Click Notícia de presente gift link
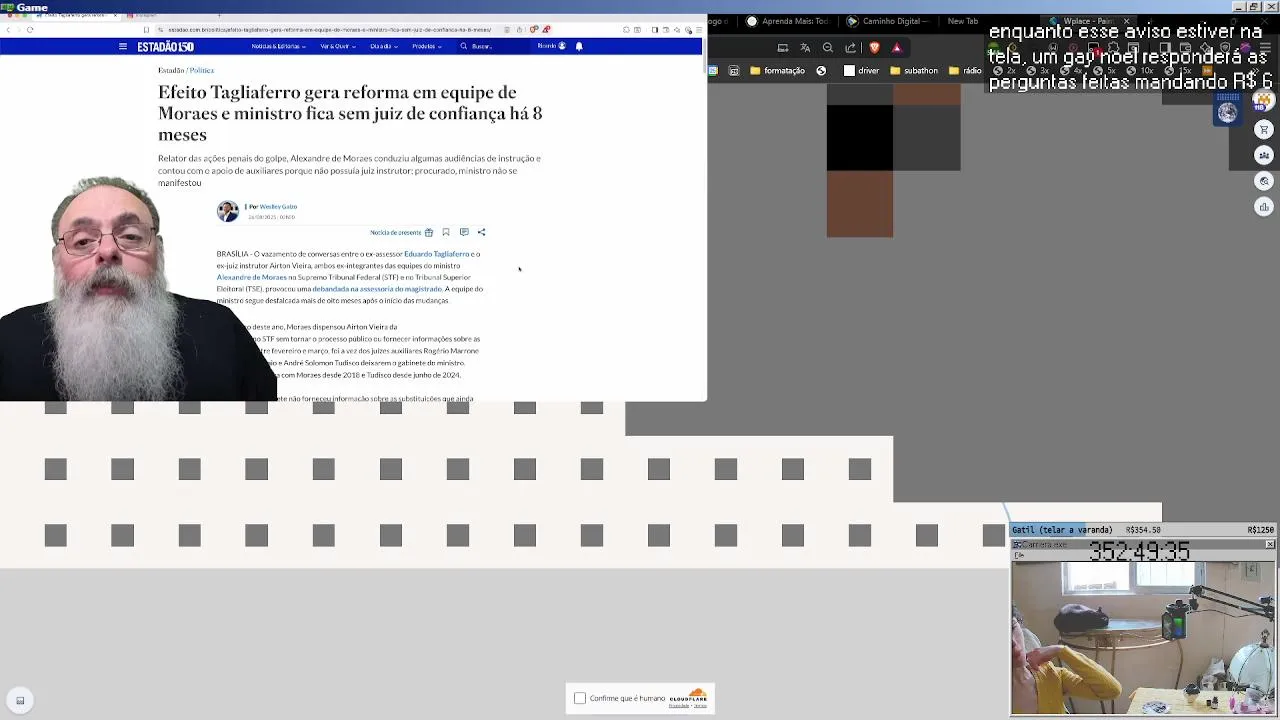 (402, 232)
